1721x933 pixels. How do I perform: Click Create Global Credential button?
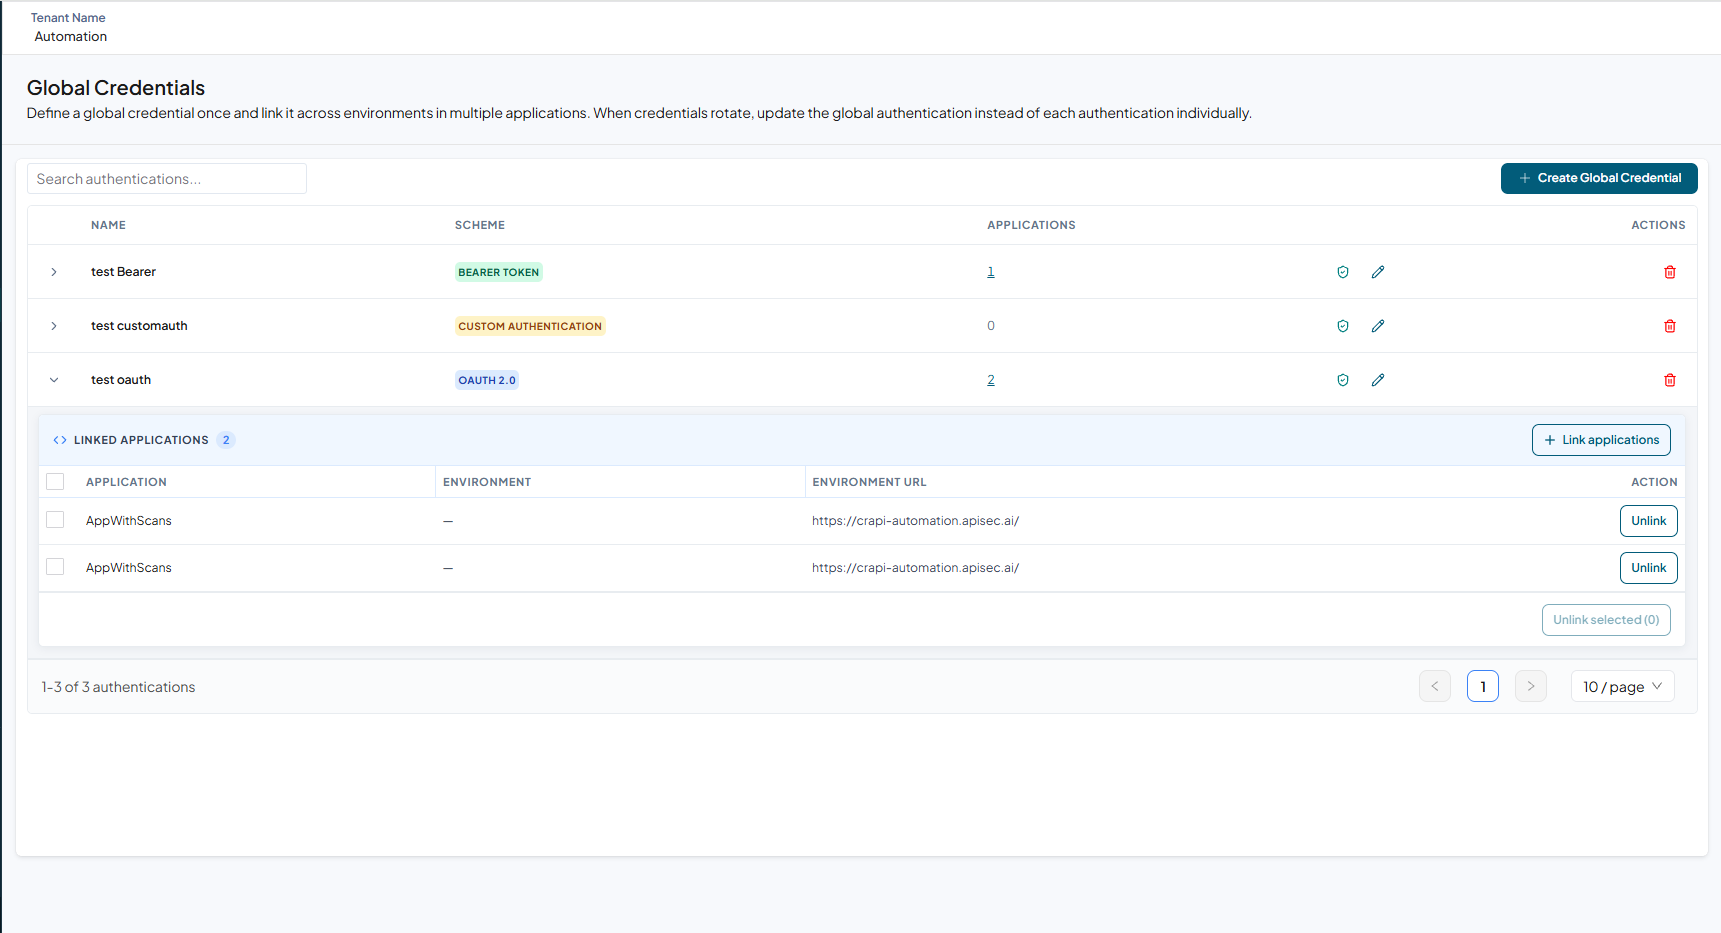(1599, 178)
